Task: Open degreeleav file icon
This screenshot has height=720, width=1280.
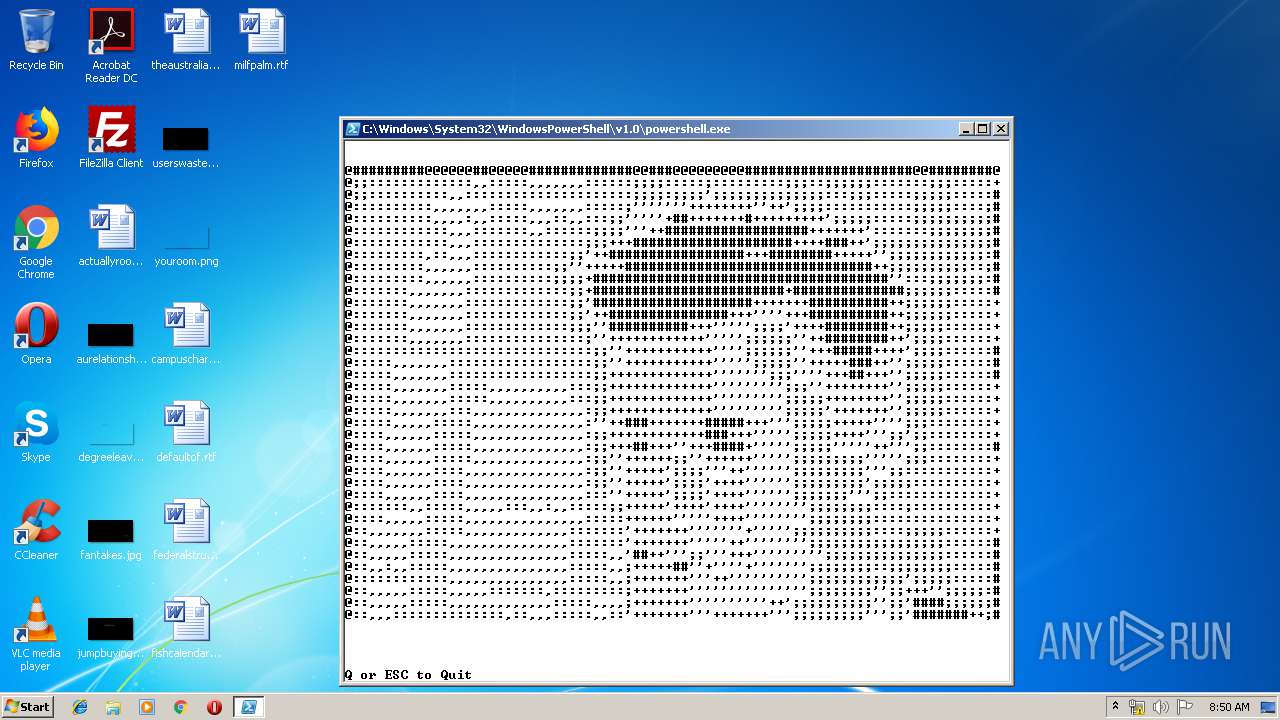Action: (111, 440)
